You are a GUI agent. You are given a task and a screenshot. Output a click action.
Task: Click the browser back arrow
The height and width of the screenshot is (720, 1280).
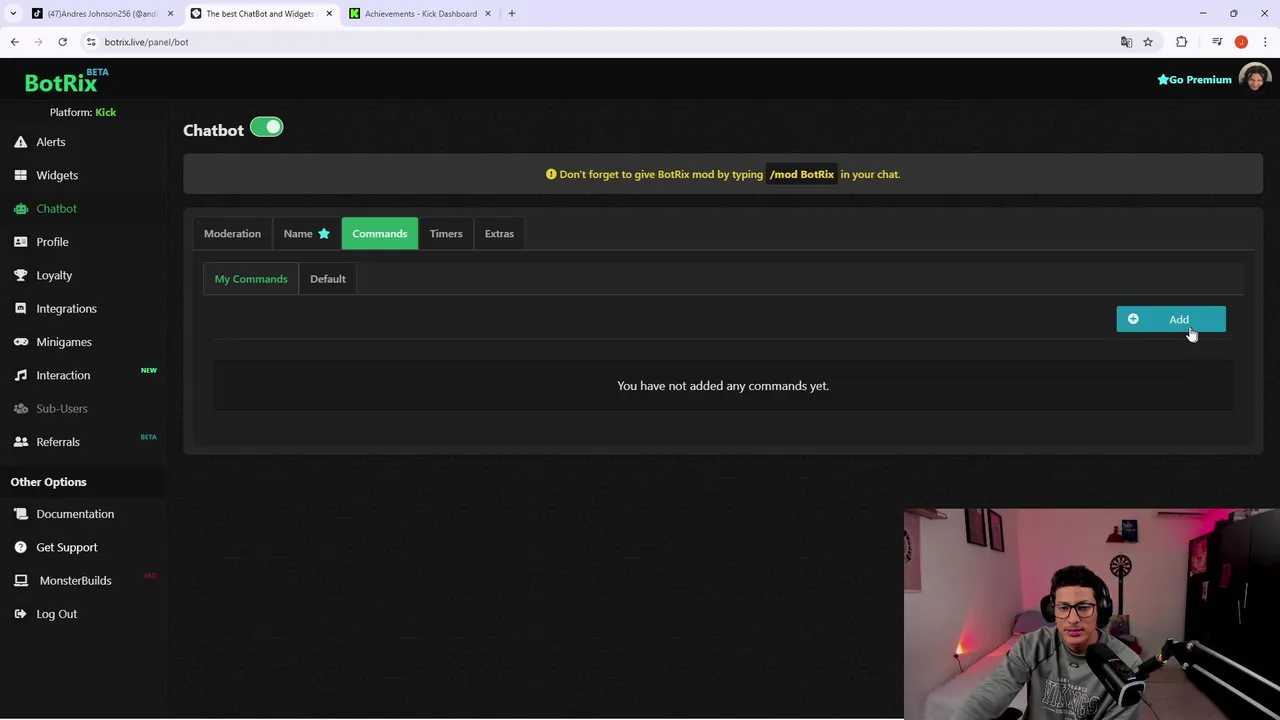click(15, 42)
